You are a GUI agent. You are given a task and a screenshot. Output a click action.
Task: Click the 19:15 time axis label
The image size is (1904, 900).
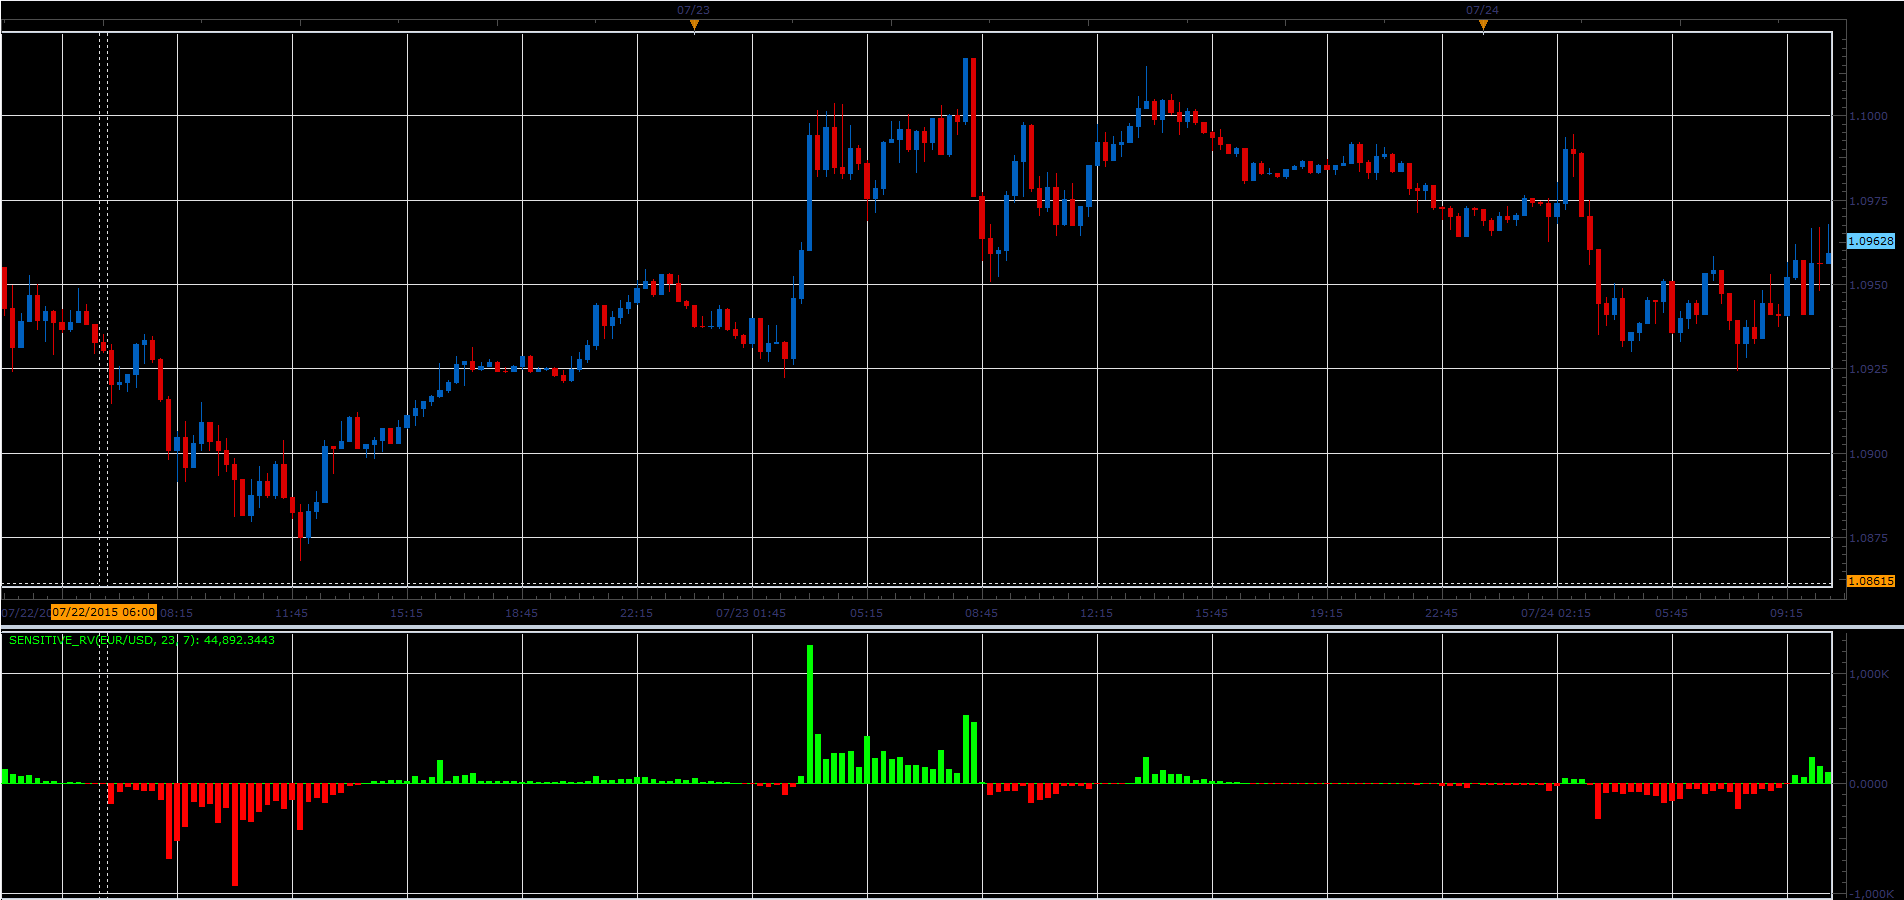click(x=1327, y=613)
